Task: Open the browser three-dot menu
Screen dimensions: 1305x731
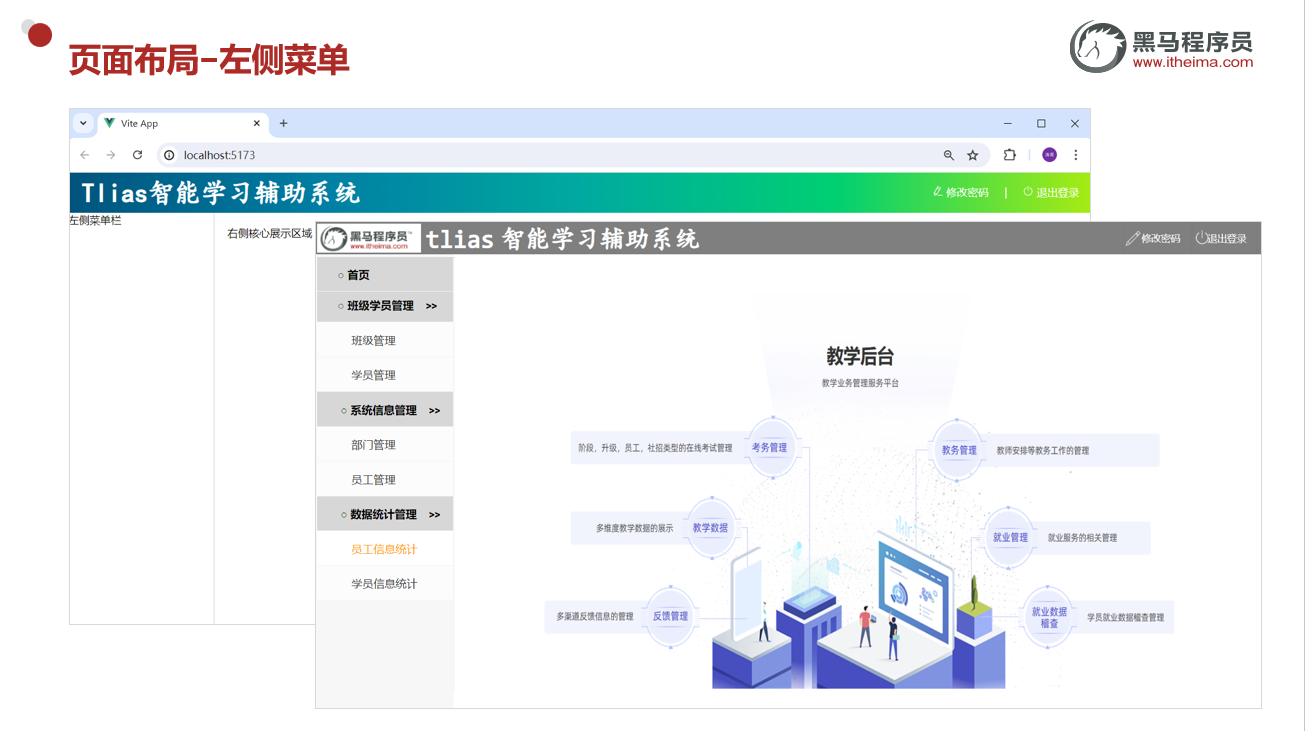Action: [1075, 155]
